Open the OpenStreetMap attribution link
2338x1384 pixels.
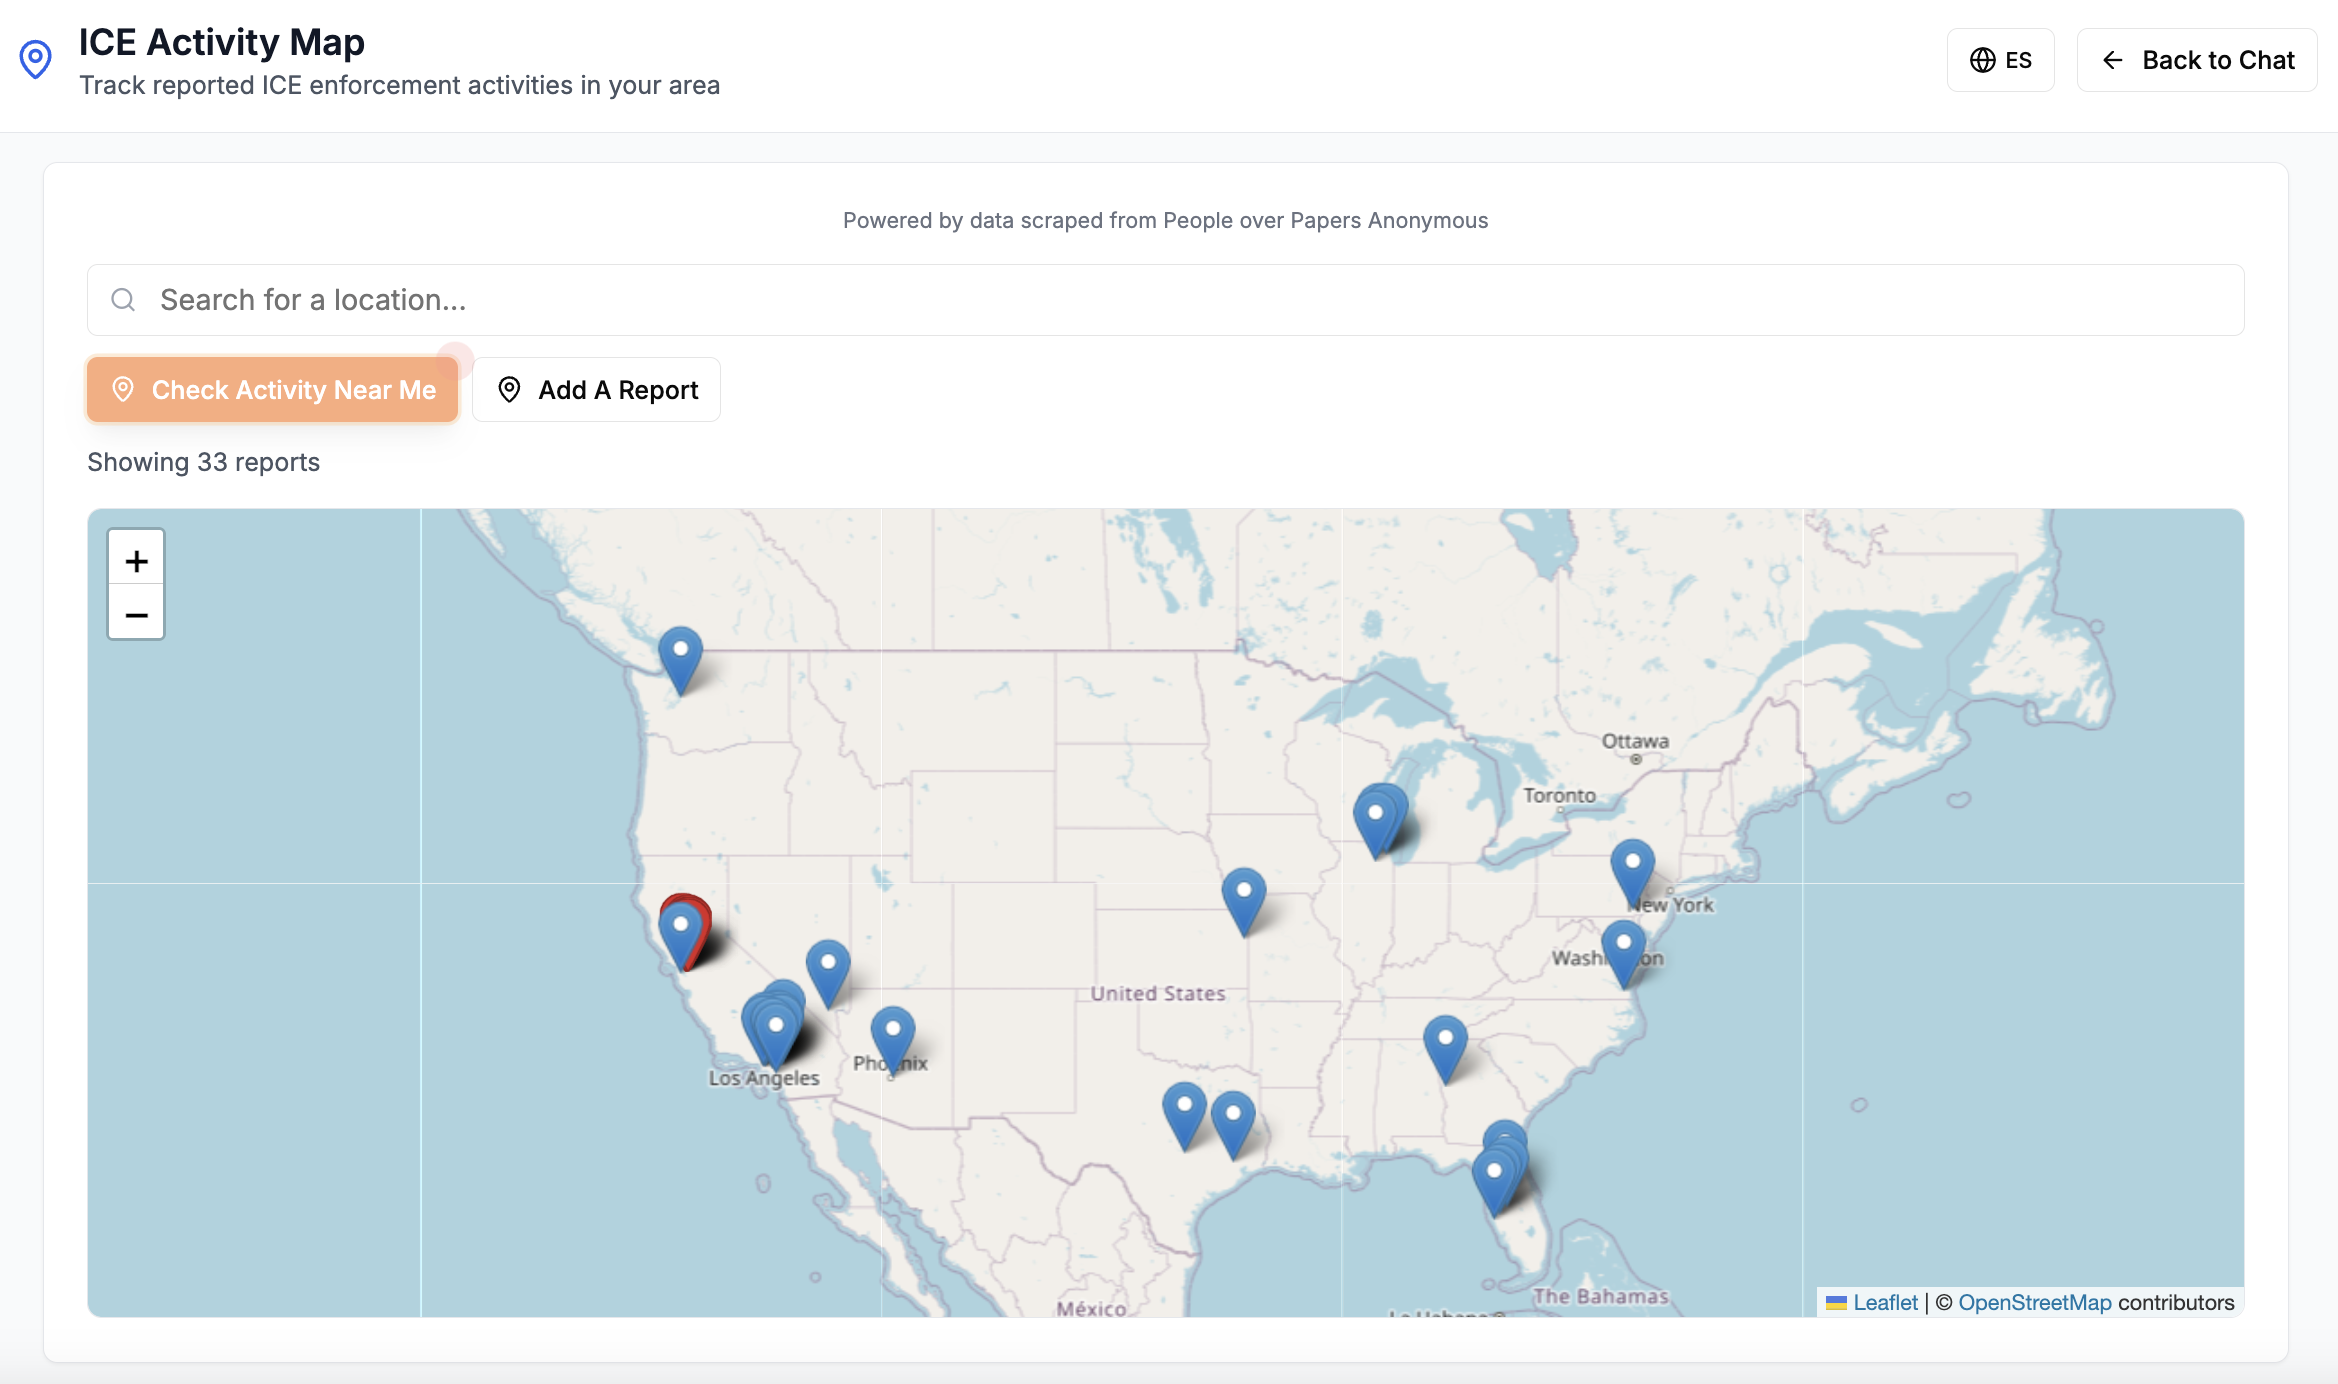click(x=2034, y=1302)
